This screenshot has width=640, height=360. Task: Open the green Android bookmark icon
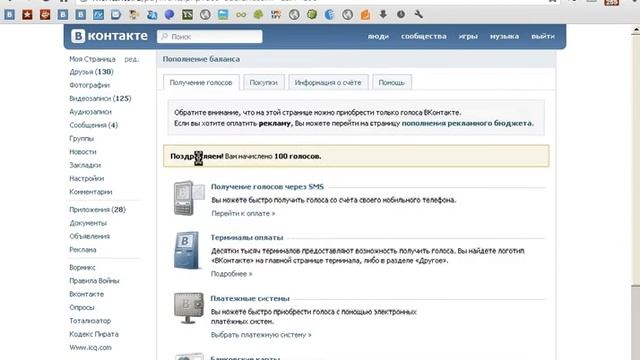(x=258, y=15)
